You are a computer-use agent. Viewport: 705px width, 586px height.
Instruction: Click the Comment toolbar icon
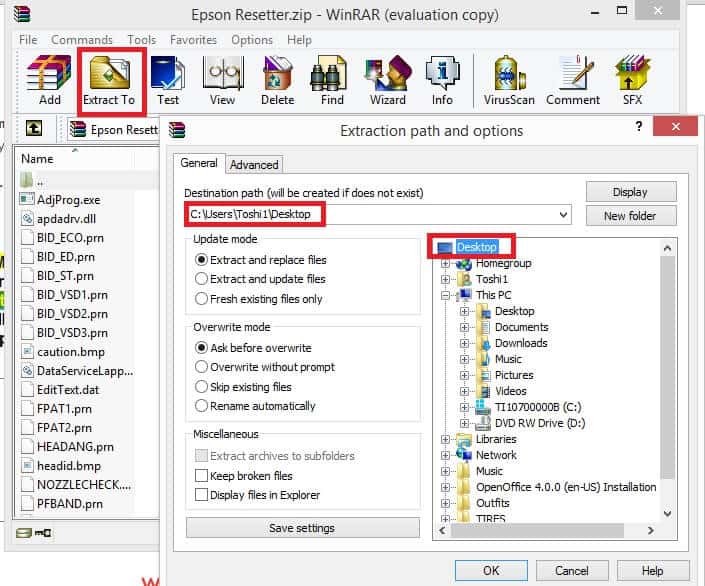point(573,80)
